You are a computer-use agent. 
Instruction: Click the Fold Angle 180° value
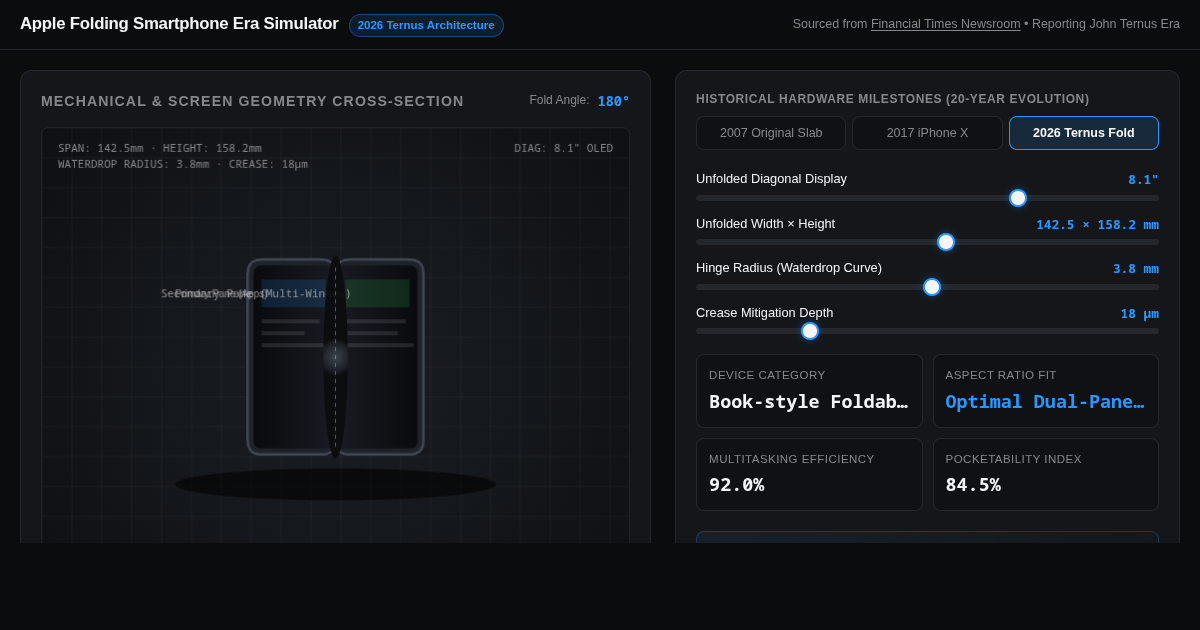coord(613,101)
